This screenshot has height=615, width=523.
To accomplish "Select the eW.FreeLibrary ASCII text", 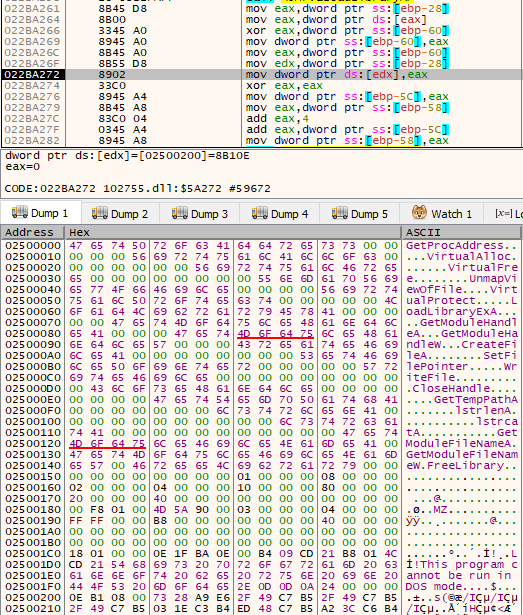I will (x=455, y=465).
